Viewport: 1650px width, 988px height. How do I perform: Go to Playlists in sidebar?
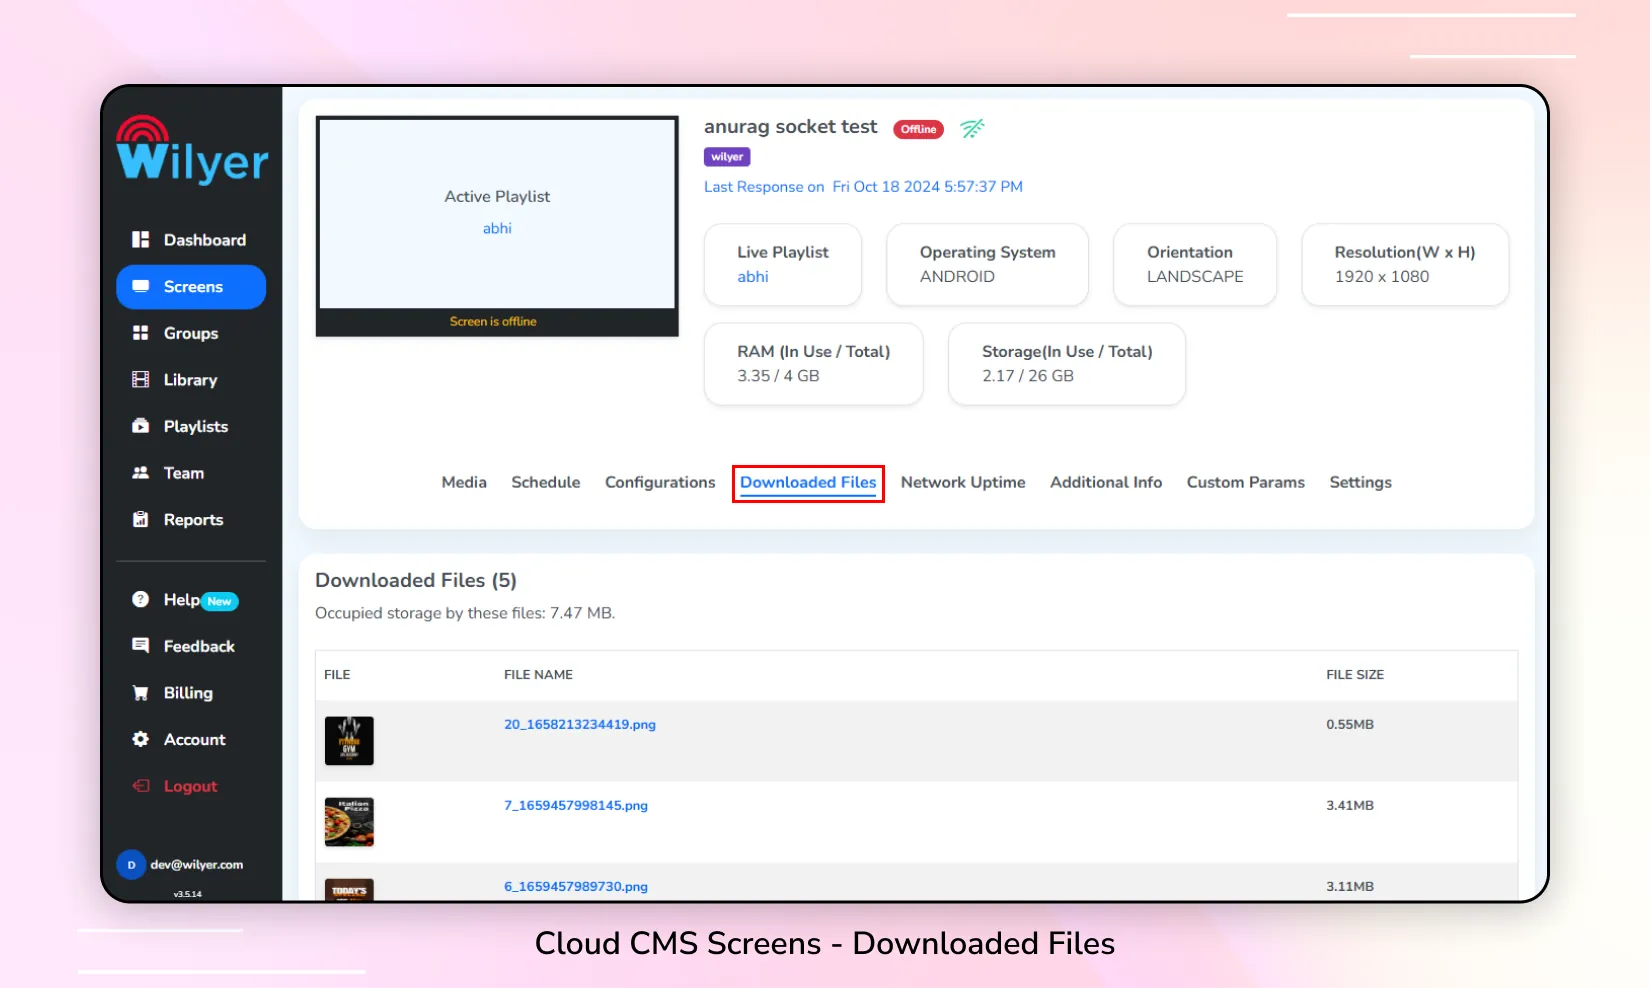point(191,426)
